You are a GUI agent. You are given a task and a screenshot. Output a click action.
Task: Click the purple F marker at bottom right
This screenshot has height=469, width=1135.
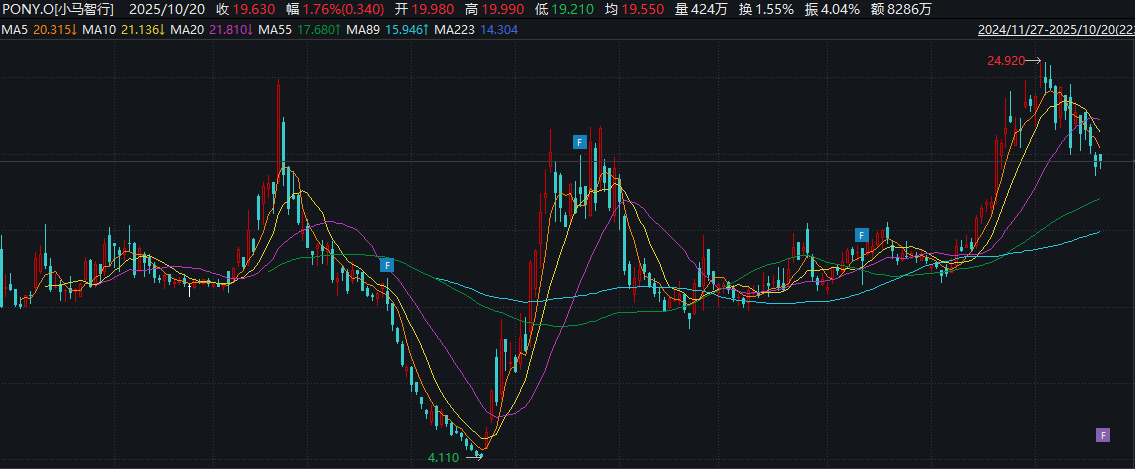[x=1103, y=435]
